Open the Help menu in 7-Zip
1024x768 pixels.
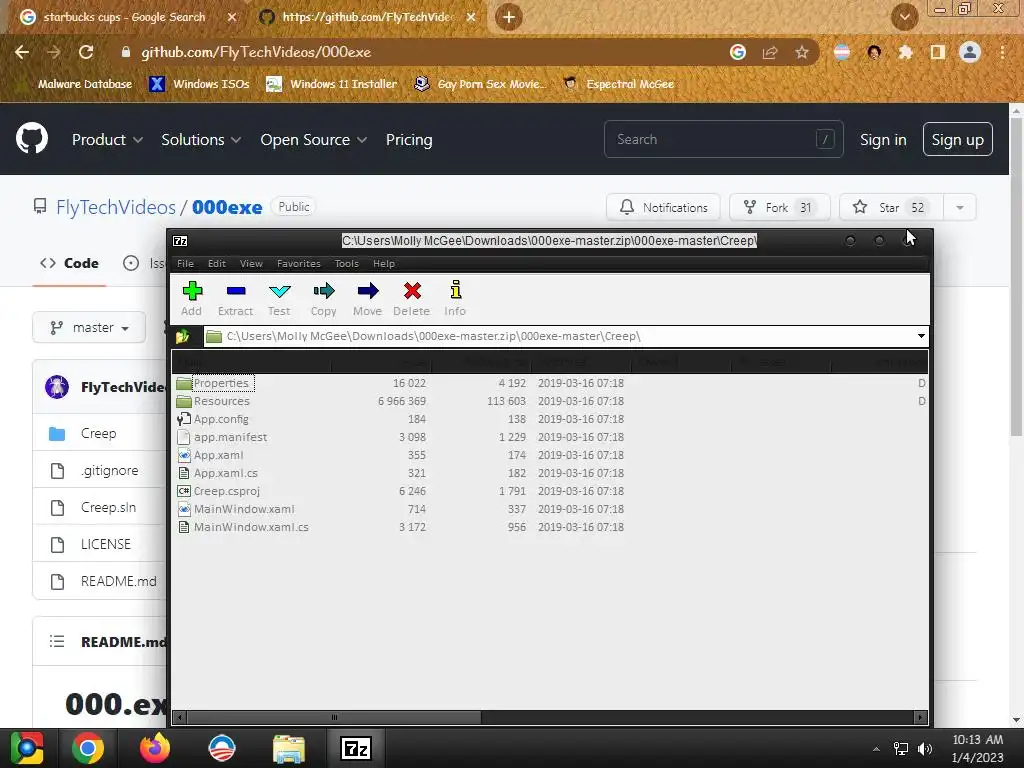[x=384, y=263]
